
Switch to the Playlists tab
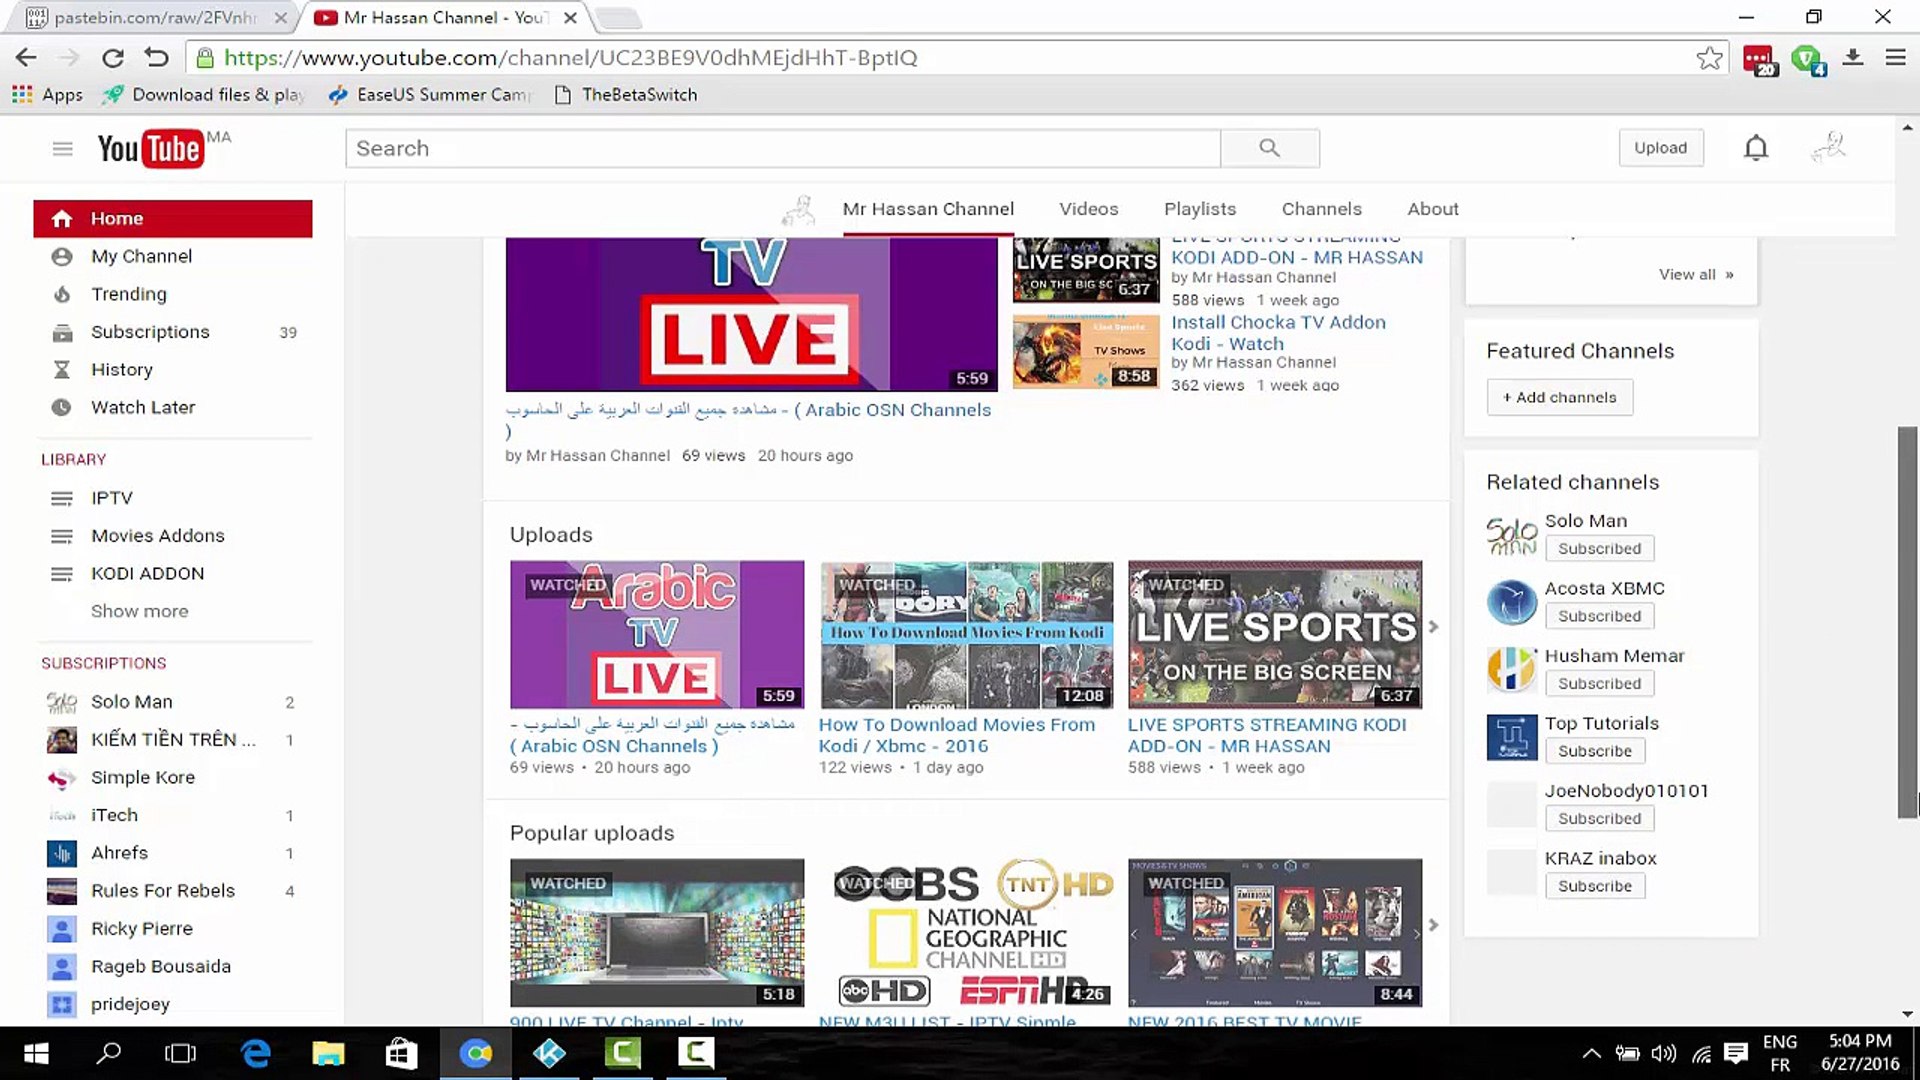[x=1199, y=209]
